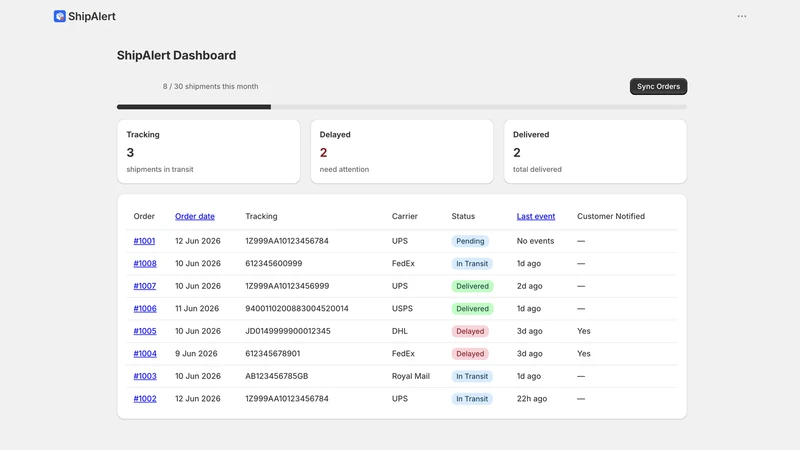800x450 pixels.
Task: Open order #1004
Action: click(145, 353)
